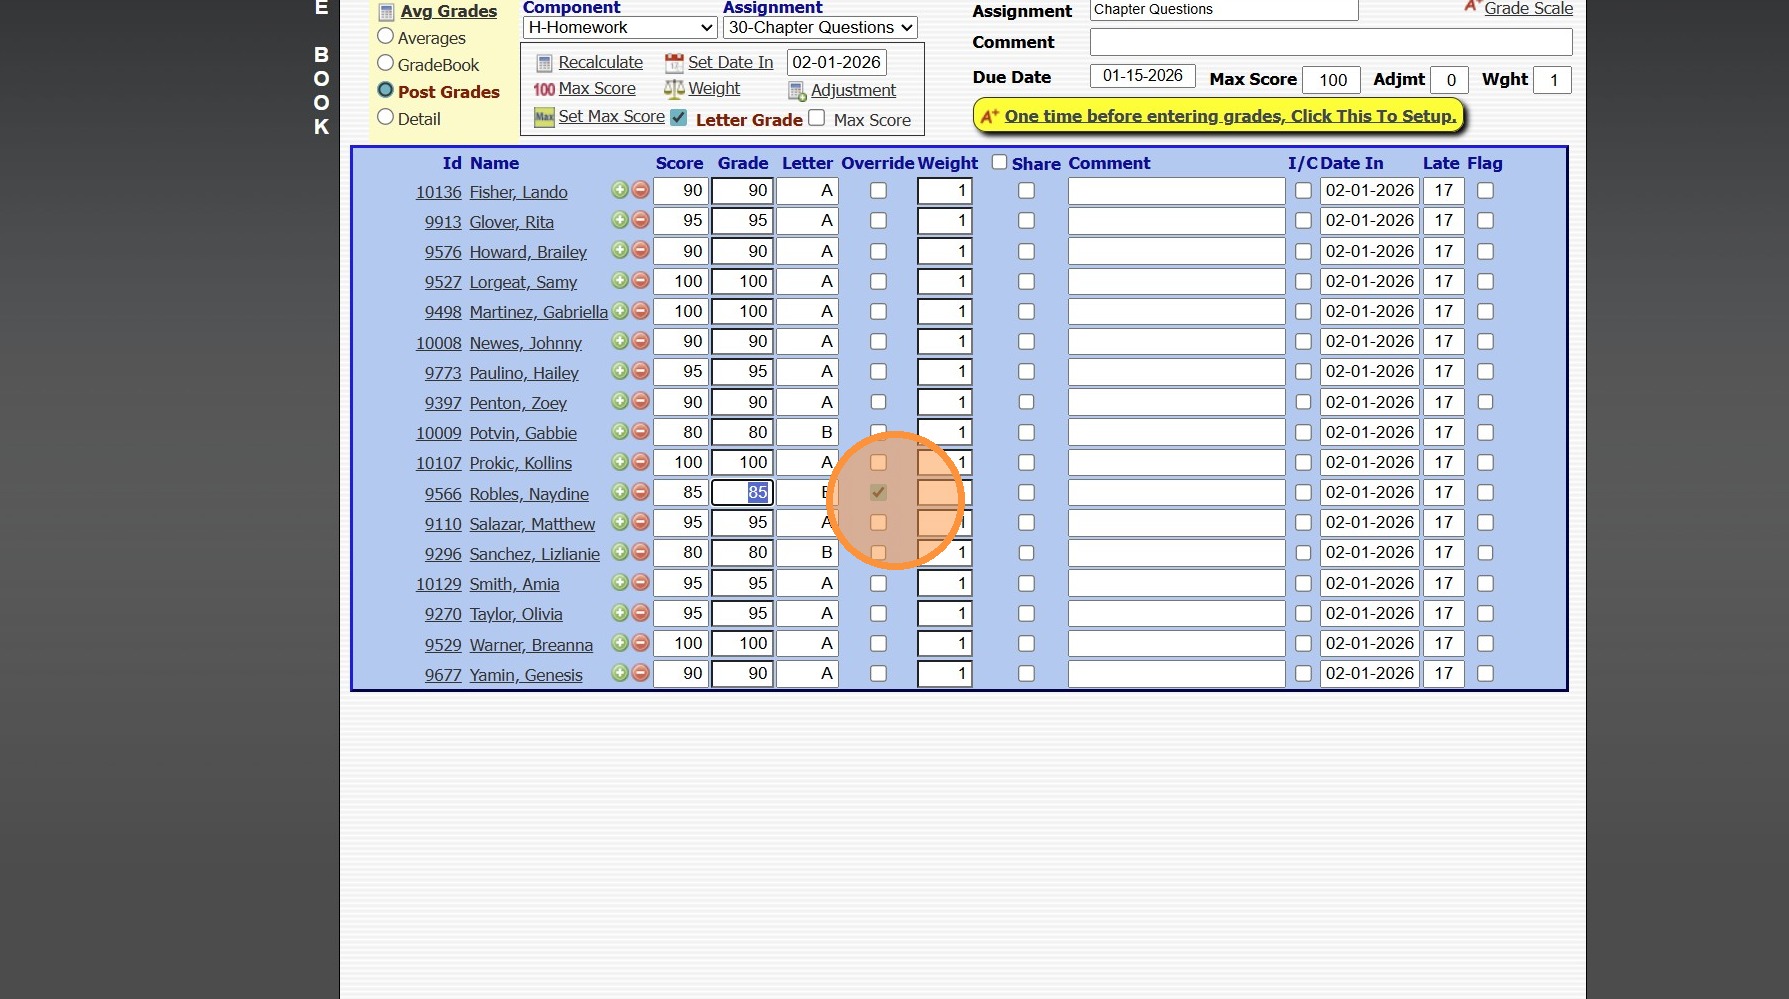Screen dimensions: 1789x999
Task: Click red minus icon for Howard, Brailey
Action: tap(640, 250)
